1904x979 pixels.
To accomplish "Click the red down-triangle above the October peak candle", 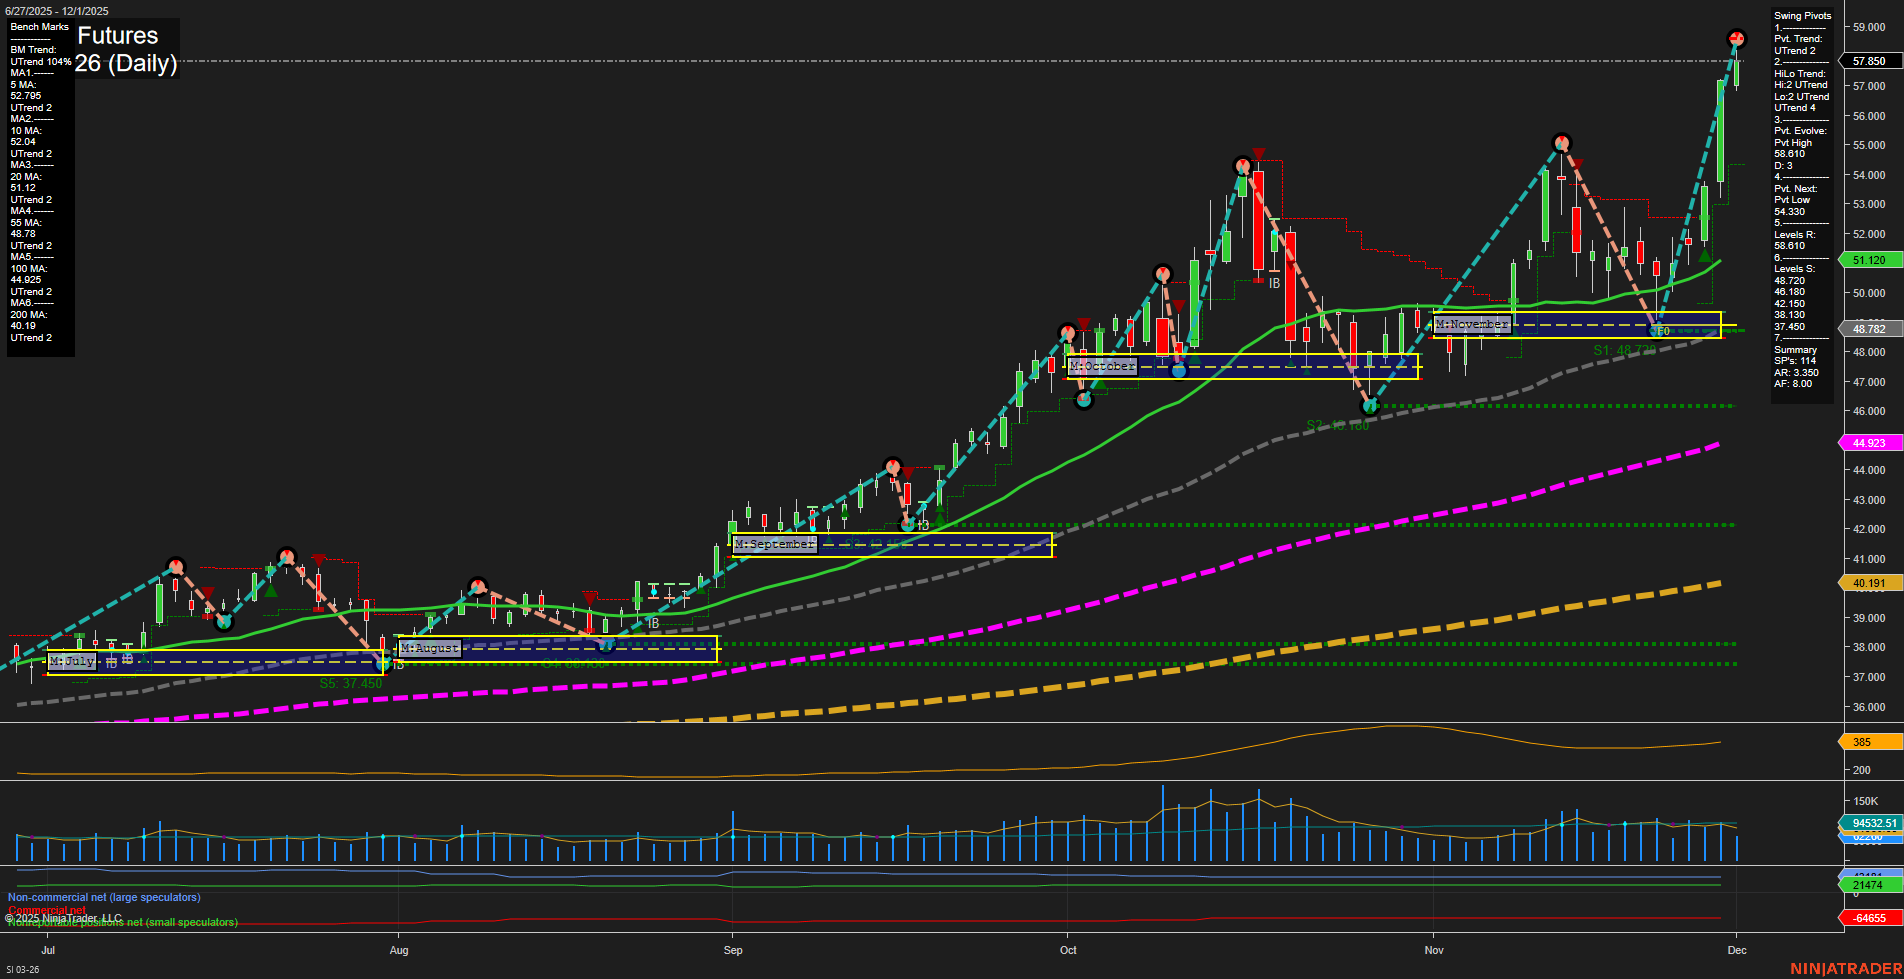I will (1258, 154).
